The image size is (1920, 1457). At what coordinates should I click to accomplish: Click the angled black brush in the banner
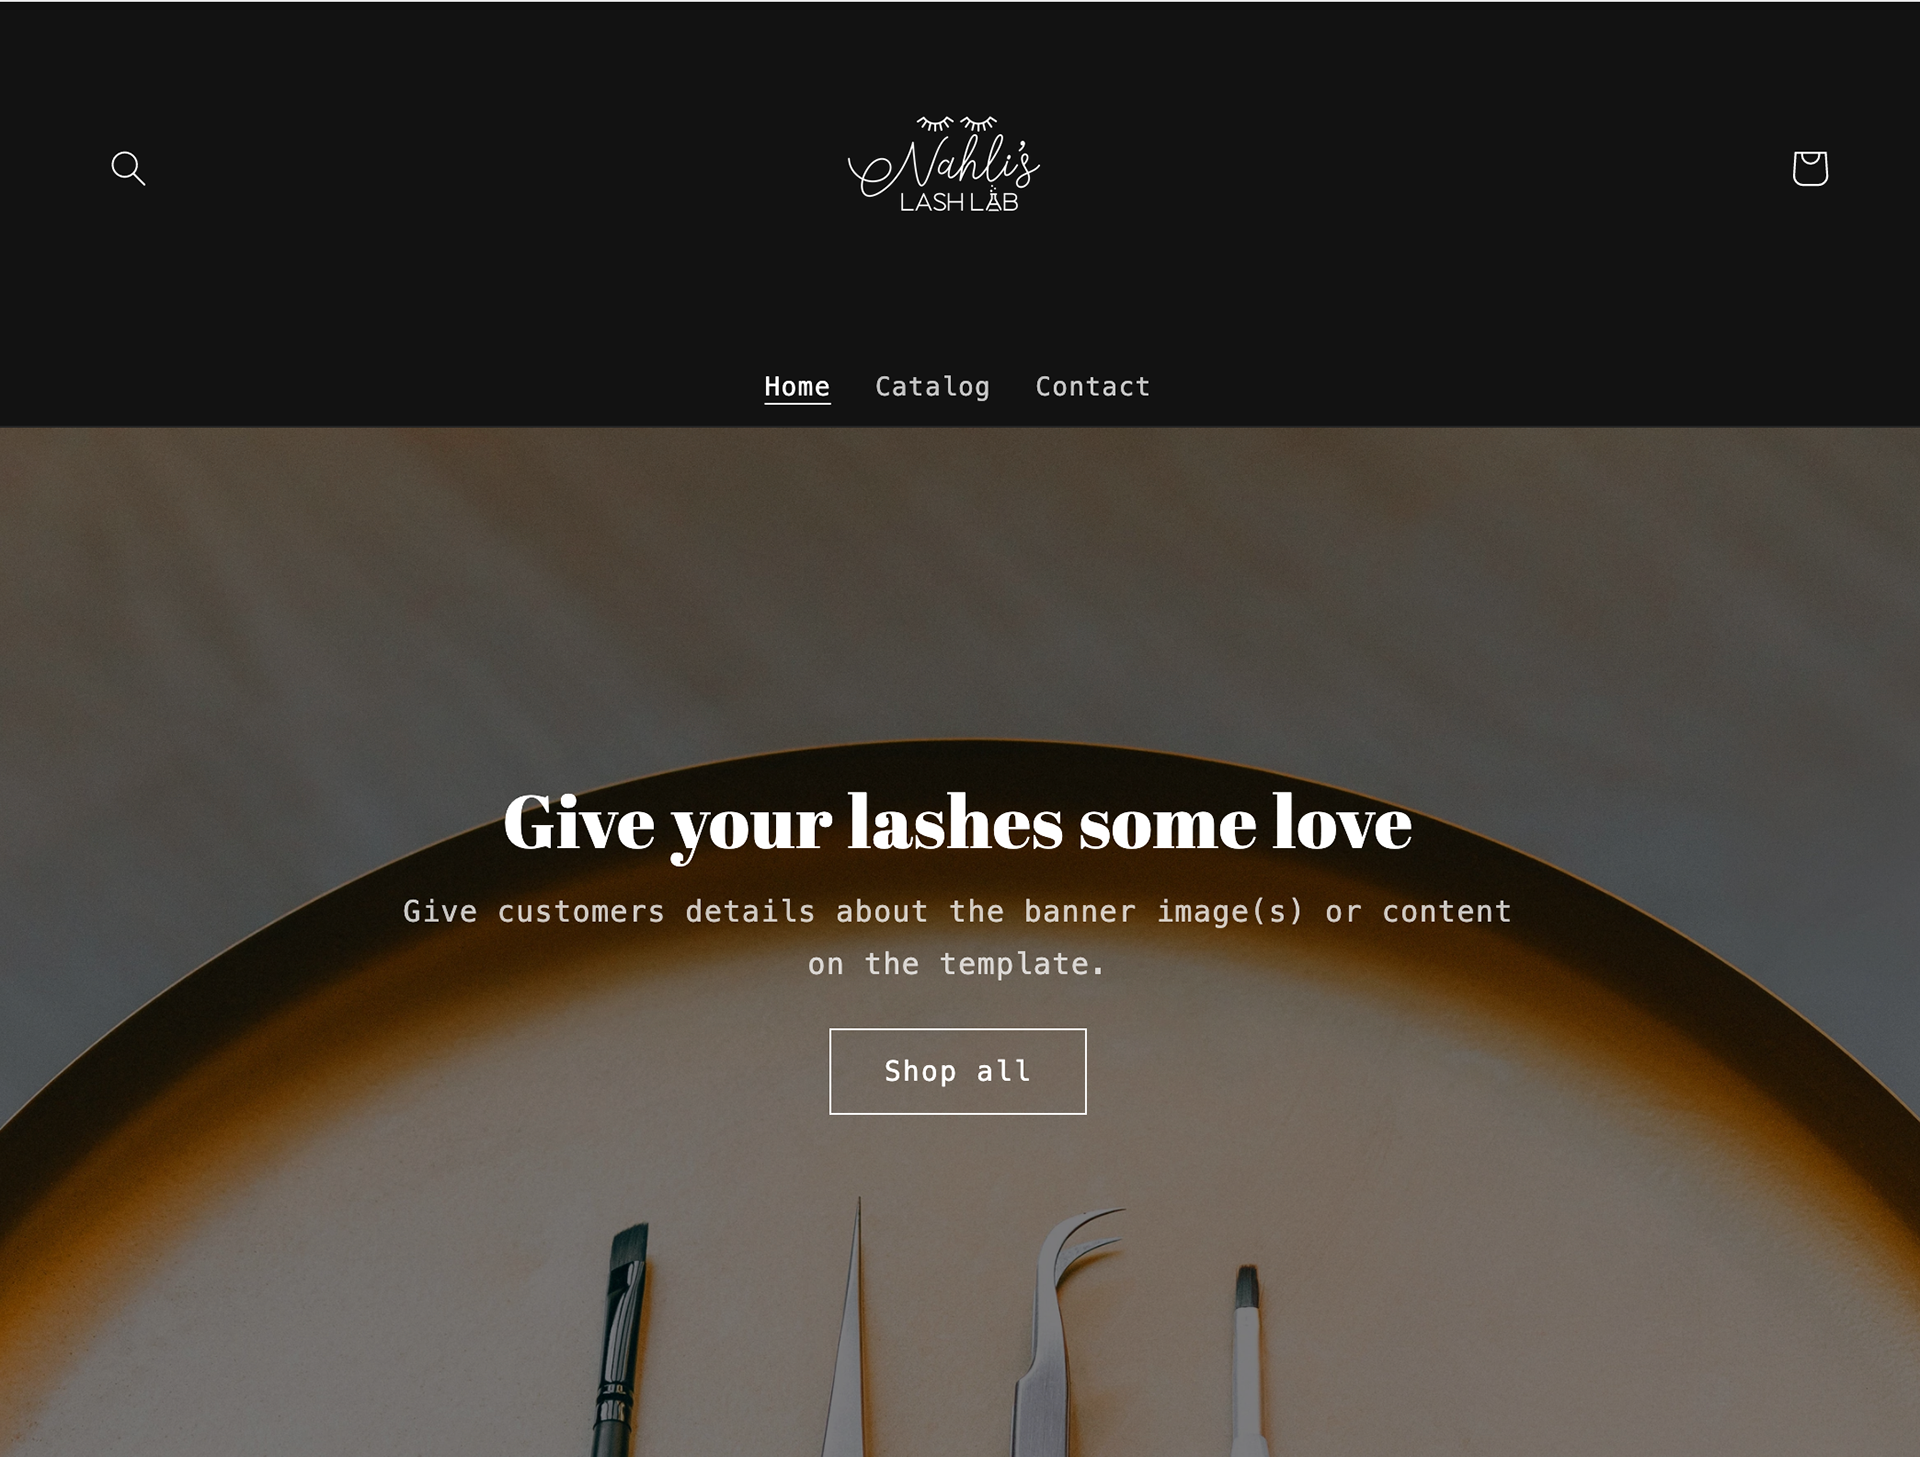click(620, 1340)
